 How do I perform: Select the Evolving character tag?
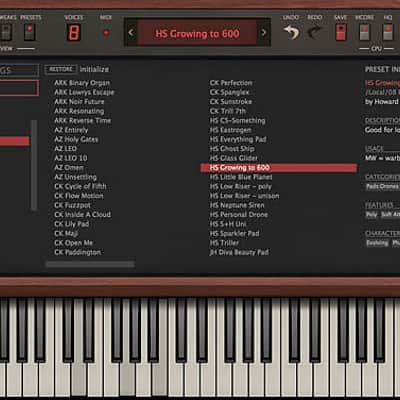[x=377, y=243]
